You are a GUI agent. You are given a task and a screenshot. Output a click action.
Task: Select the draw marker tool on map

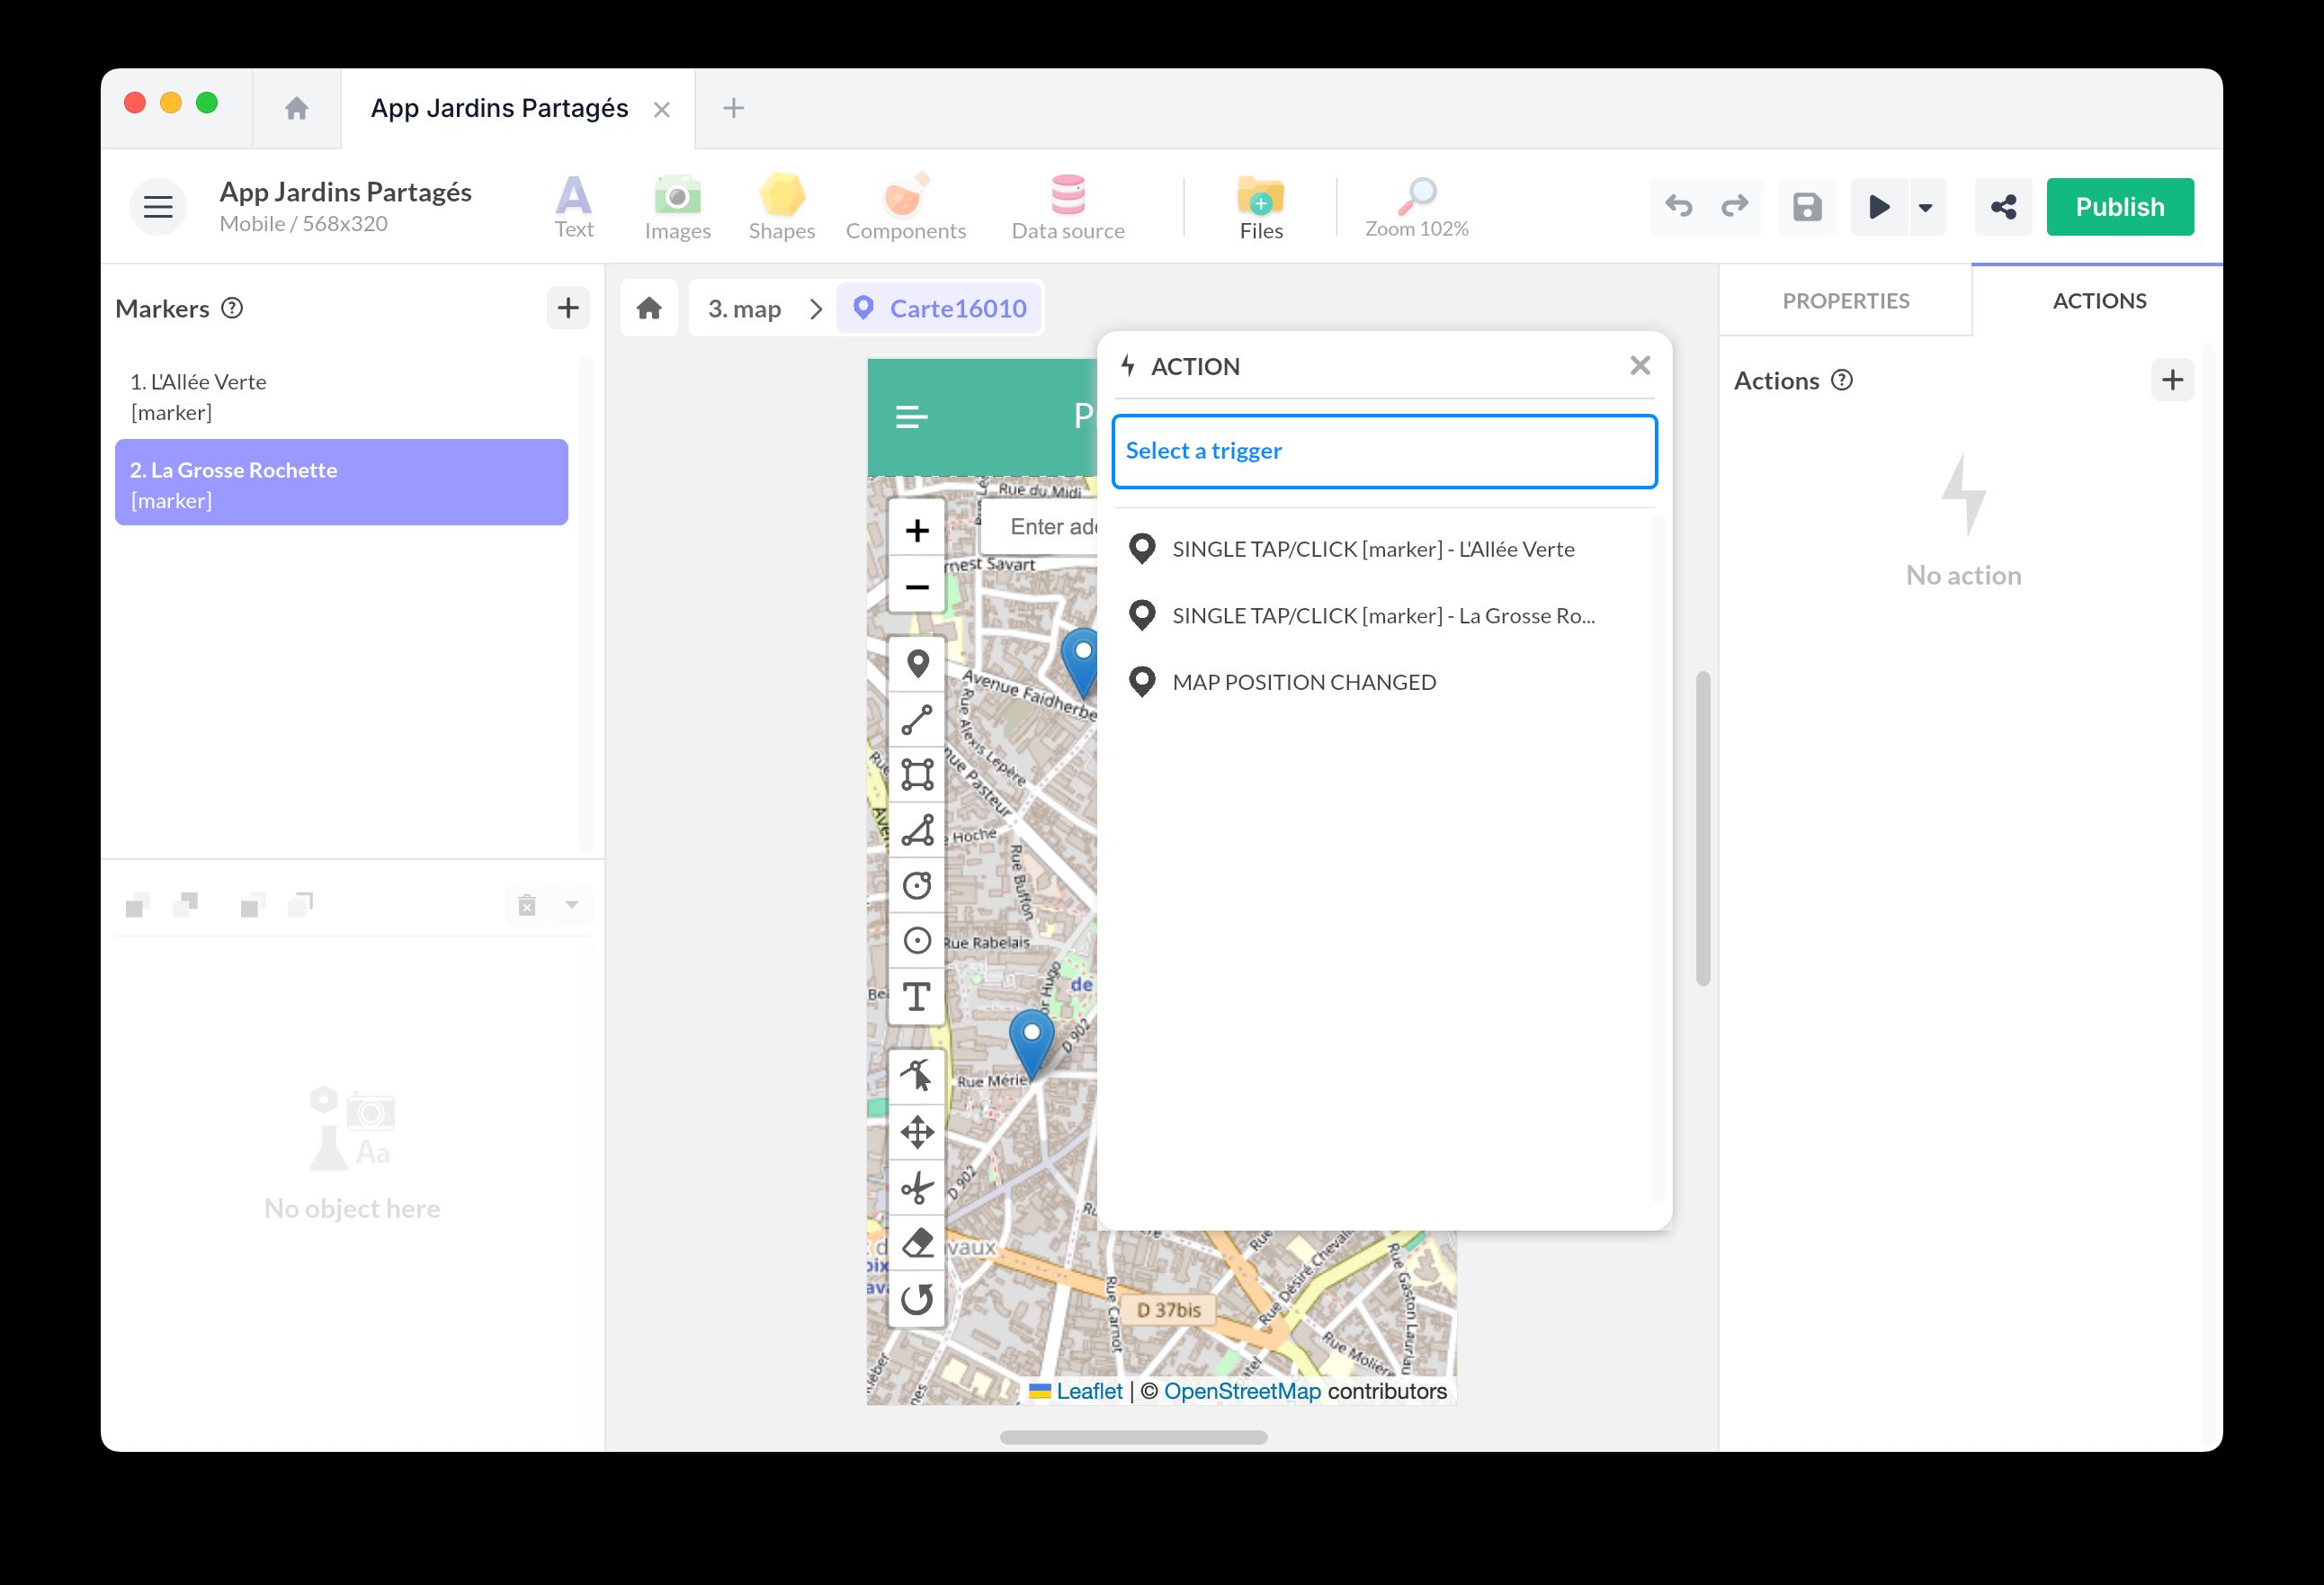[x=917, y=664]
